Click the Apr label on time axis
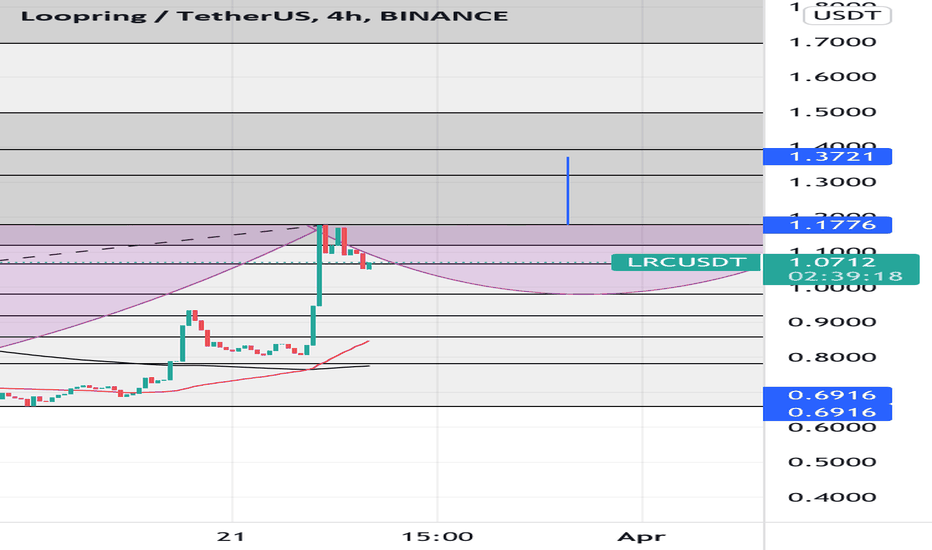932x550 pixels. coord(641,537)
